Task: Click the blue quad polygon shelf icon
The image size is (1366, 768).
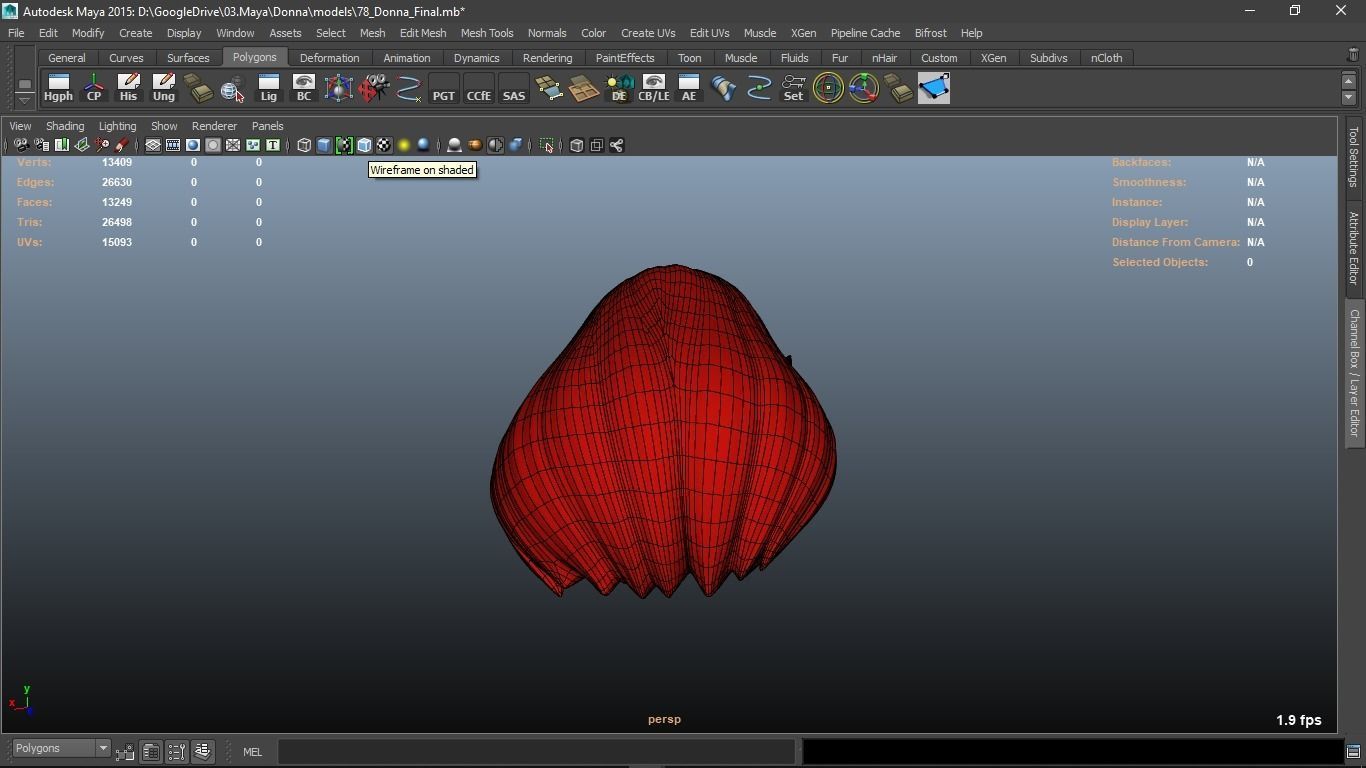Action: click(x=933, y=88)
